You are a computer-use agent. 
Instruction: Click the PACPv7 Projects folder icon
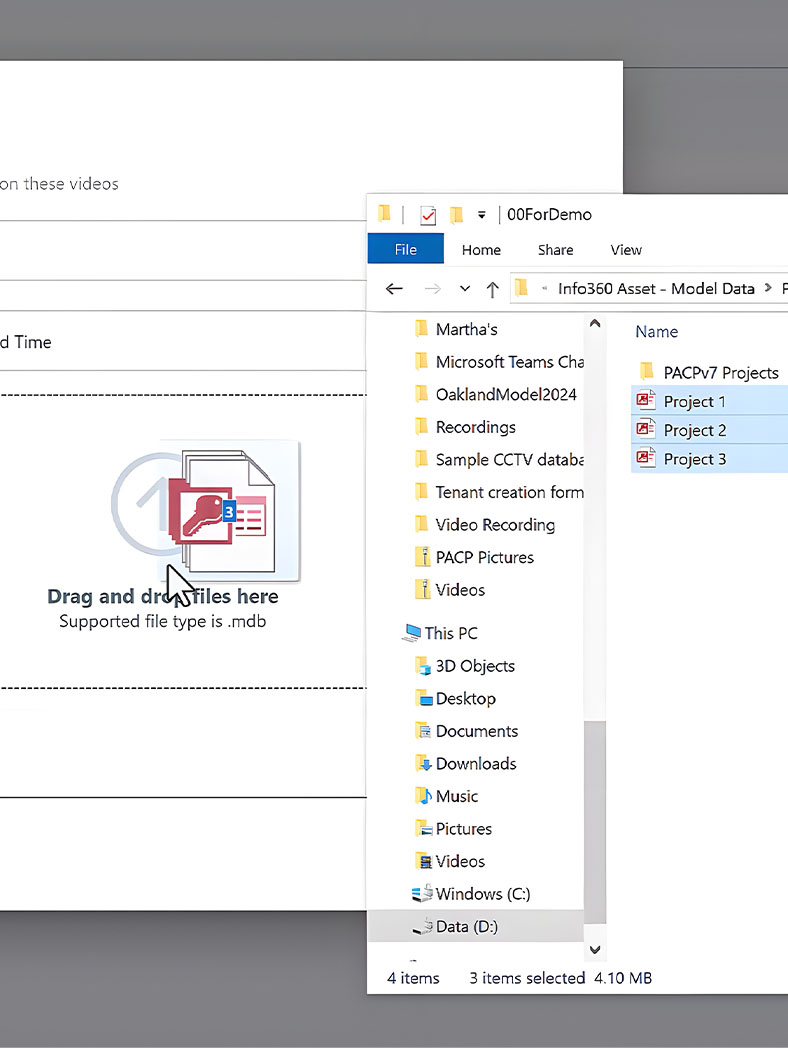pyautogui.click(x=646, y=371)
